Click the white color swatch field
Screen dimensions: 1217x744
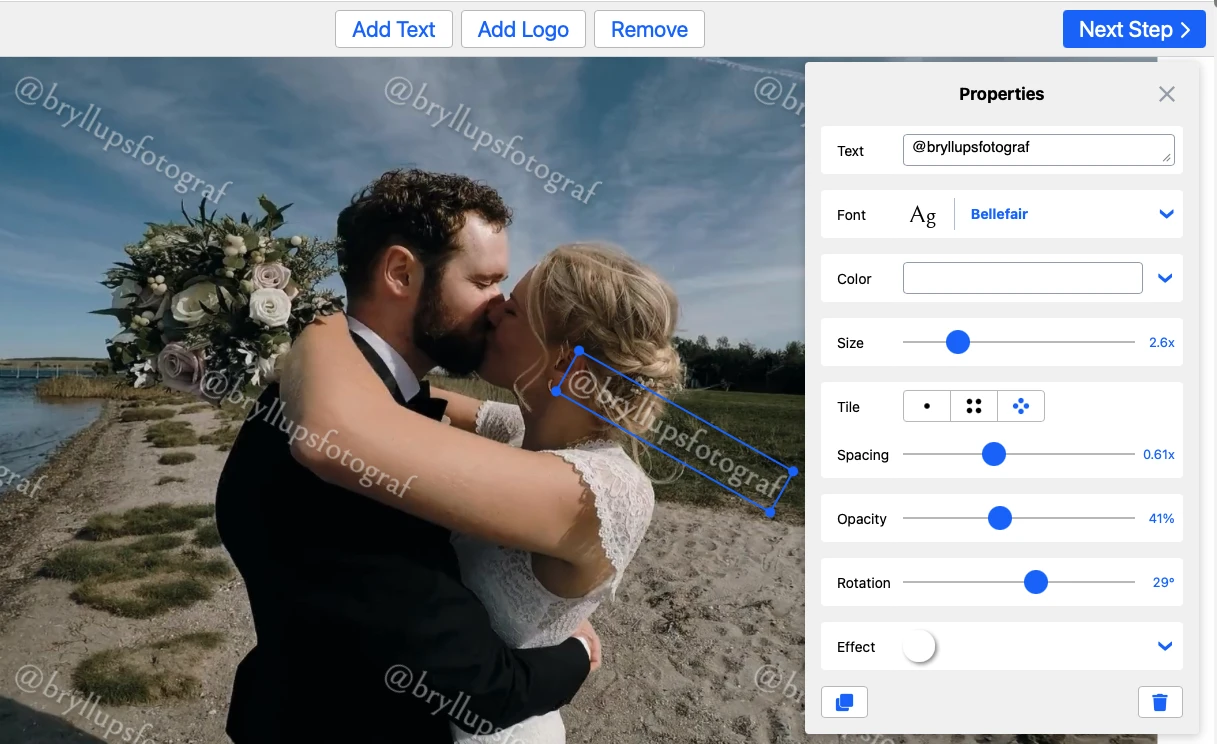tap(1022, 278)
